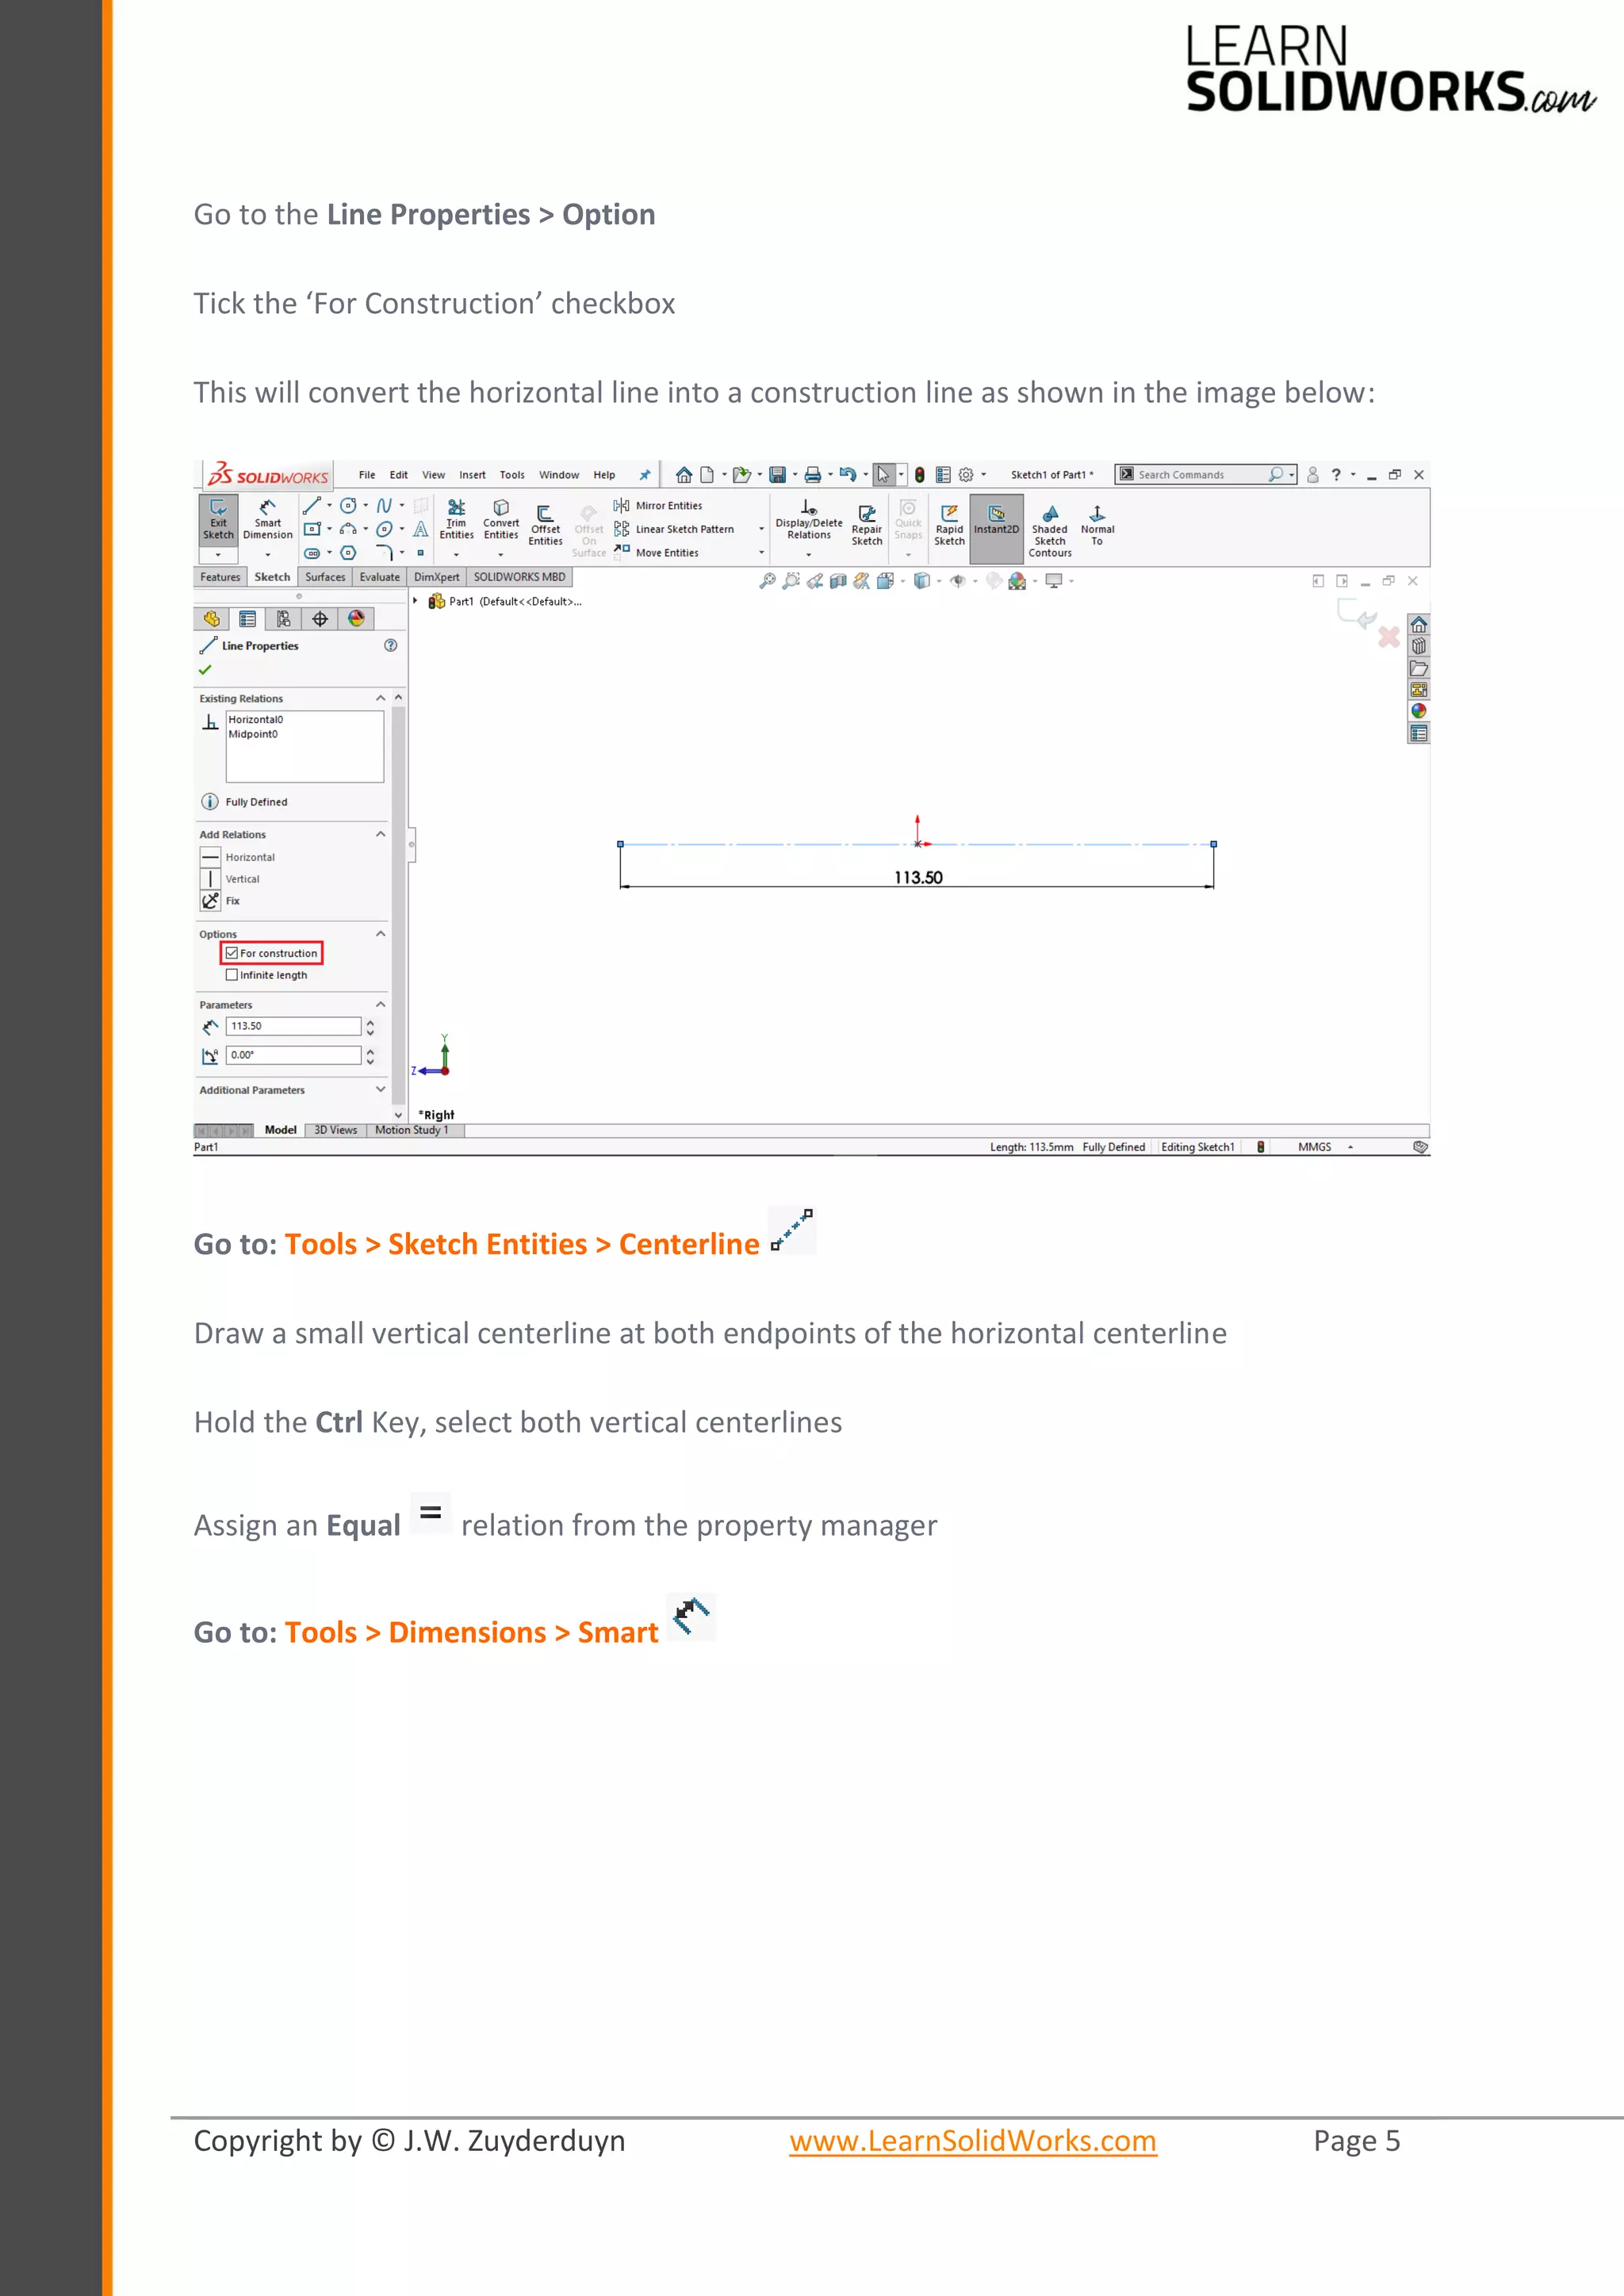Increase the length value with spinner

click(x=370, y=1022)
